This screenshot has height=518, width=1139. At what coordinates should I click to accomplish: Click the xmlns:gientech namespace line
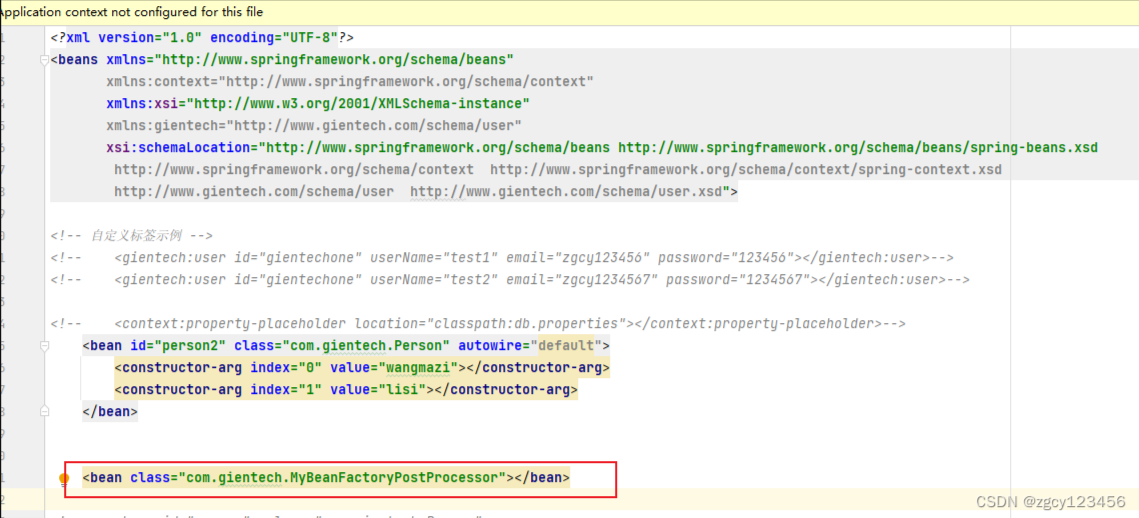coord(314,125)
